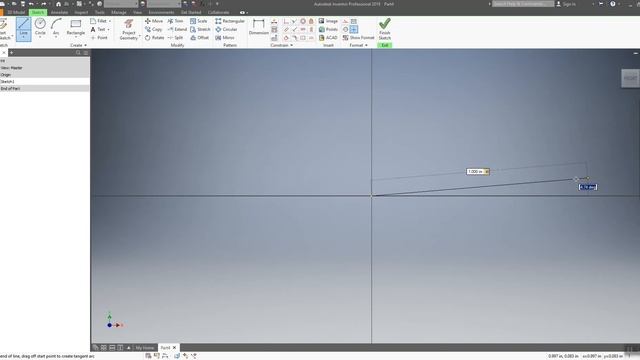Open the Environments ribbon tab

161,12
